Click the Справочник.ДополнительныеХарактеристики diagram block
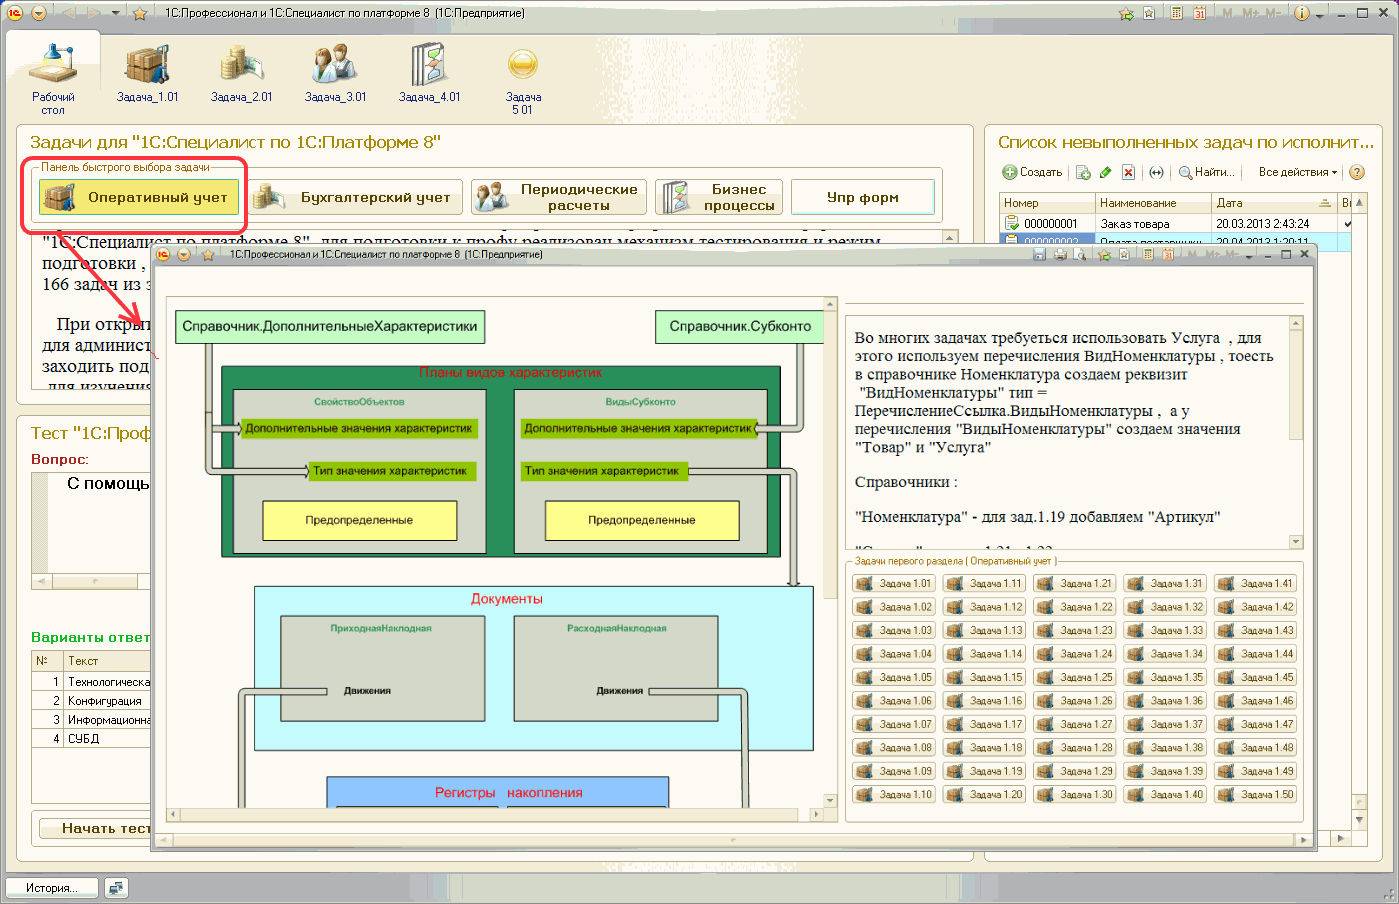The width and height of the screenshot is (1399, 904). click(330, 327)
